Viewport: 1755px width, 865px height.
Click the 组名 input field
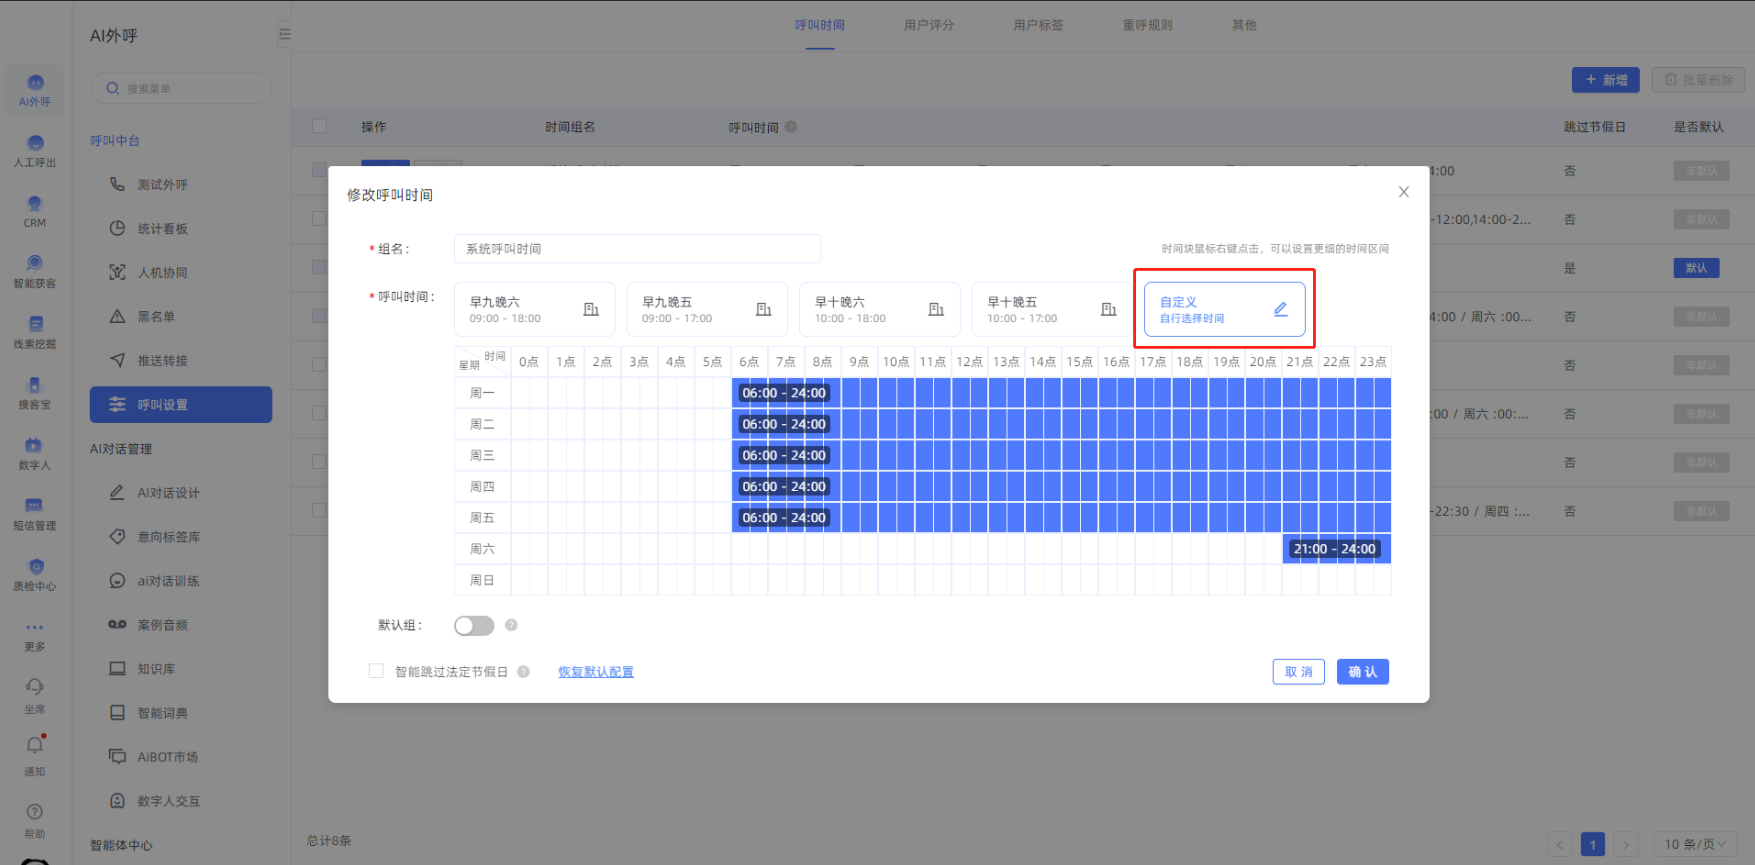(637, 249)
